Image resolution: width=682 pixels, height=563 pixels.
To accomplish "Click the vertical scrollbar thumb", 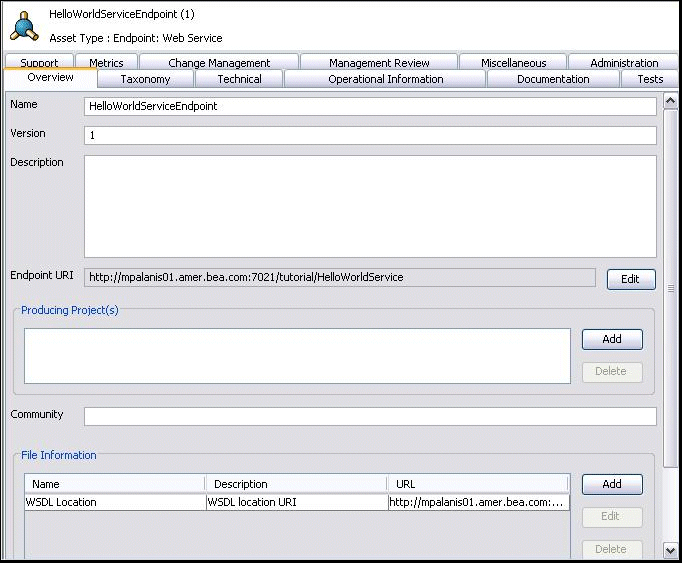I will point(670,288).
